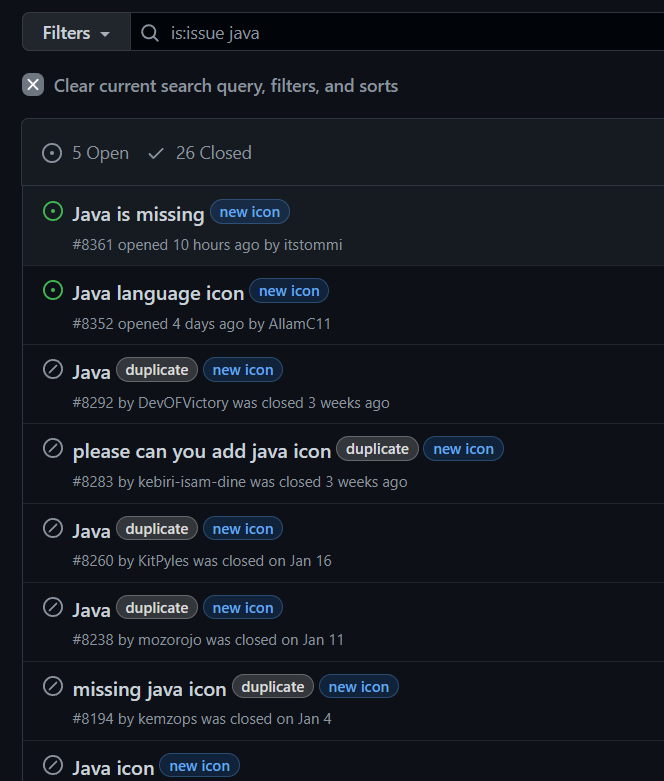Viewport: 664px width, 781px height.
Task: Open issue 'Java language icon'
Action: 158,293
